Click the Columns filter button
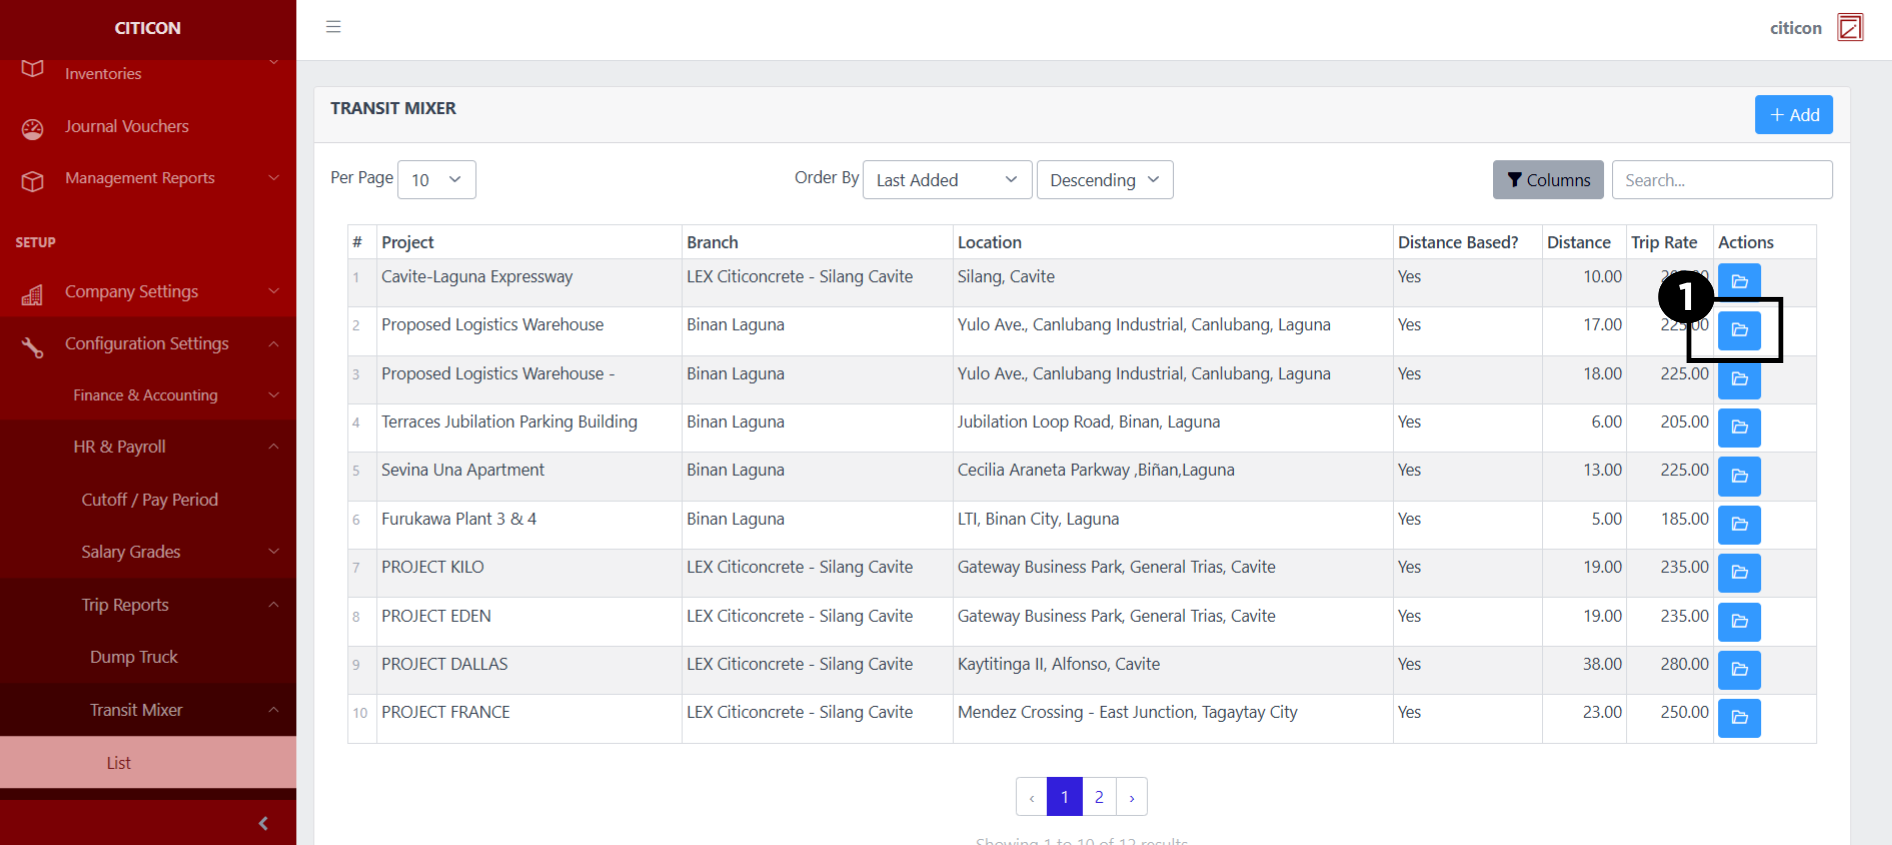This screenshot has width=1892, height=845. [1547, 180]
